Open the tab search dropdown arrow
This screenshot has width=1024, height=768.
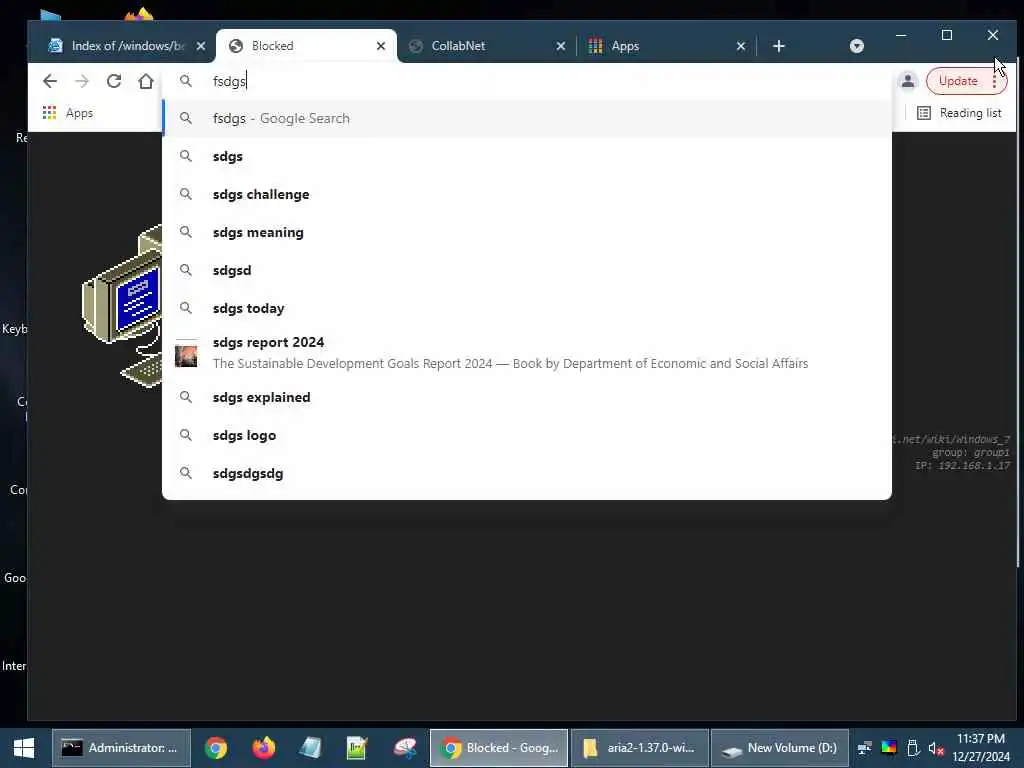(x=857, y=46)
